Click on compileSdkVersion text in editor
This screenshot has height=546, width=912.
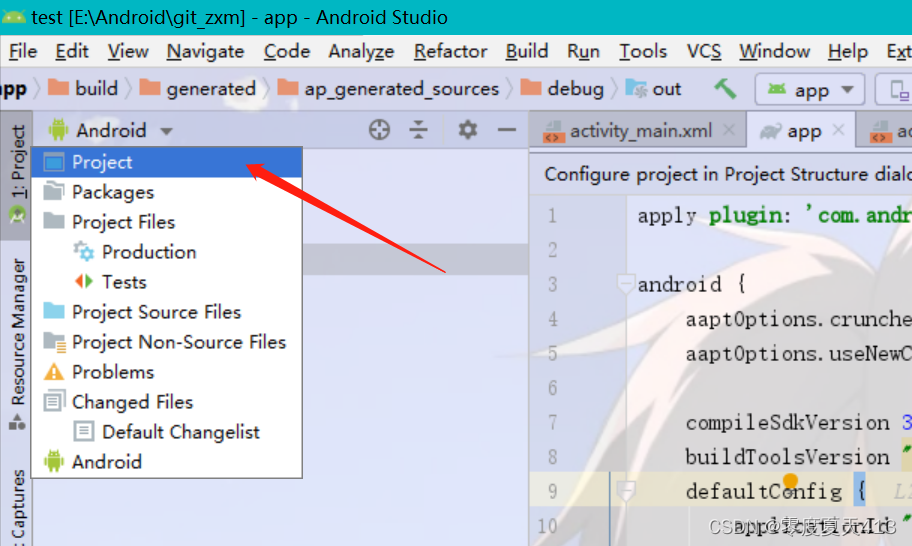point(787,423)
